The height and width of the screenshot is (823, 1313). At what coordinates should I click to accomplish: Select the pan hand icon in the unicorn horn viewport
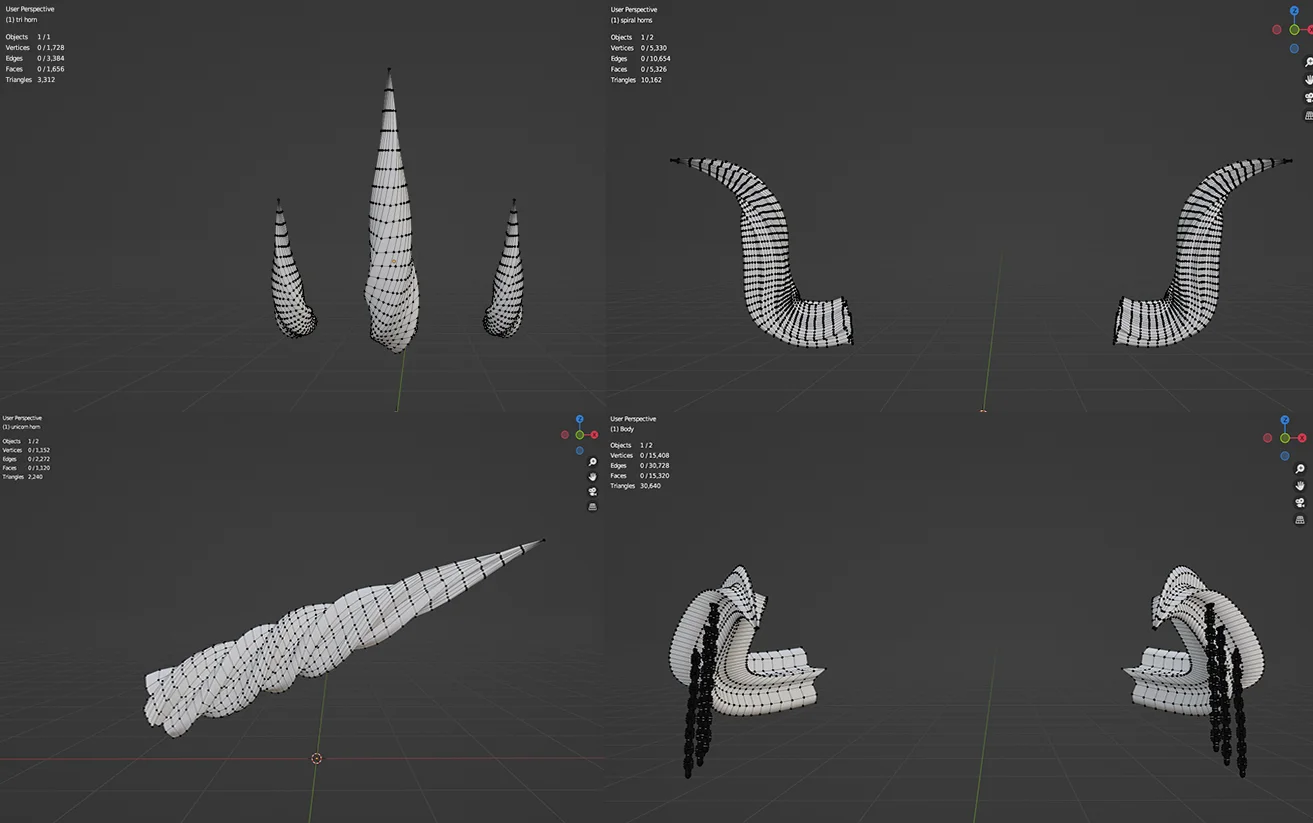coord(592,477)
